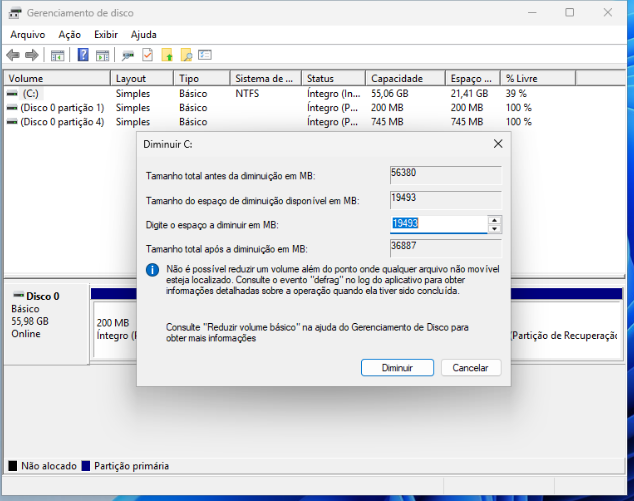634x501 pixels.
Task: Open the Arquivo menu
Action: coord(27,35)
